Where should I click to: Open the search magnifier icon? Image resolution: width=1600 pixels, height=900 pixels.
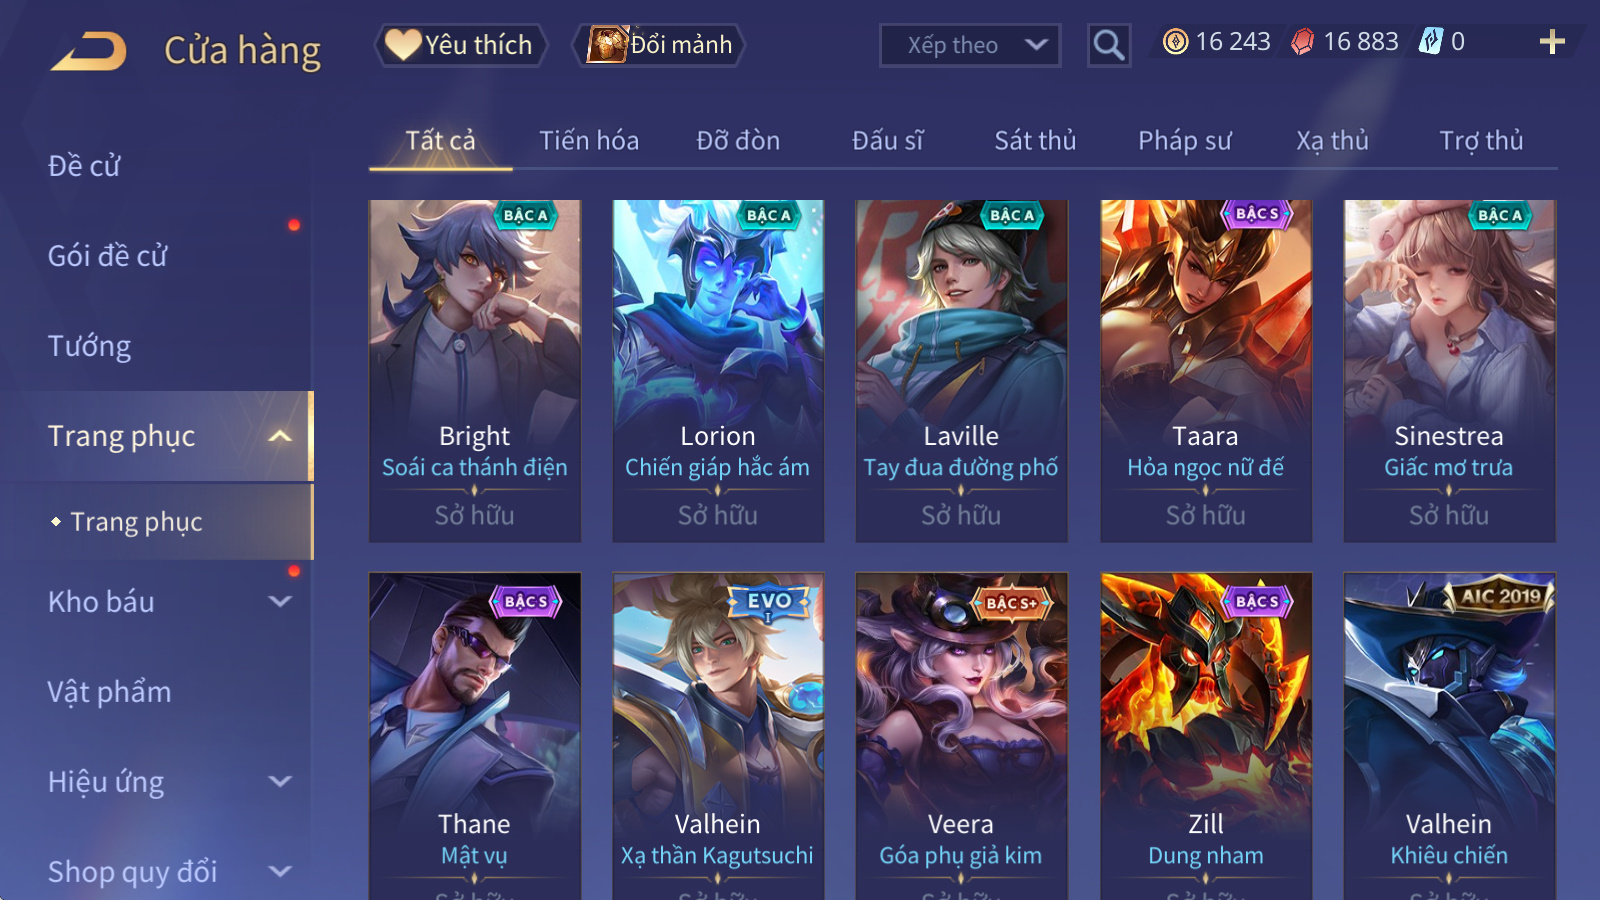tap(1109, 45)
